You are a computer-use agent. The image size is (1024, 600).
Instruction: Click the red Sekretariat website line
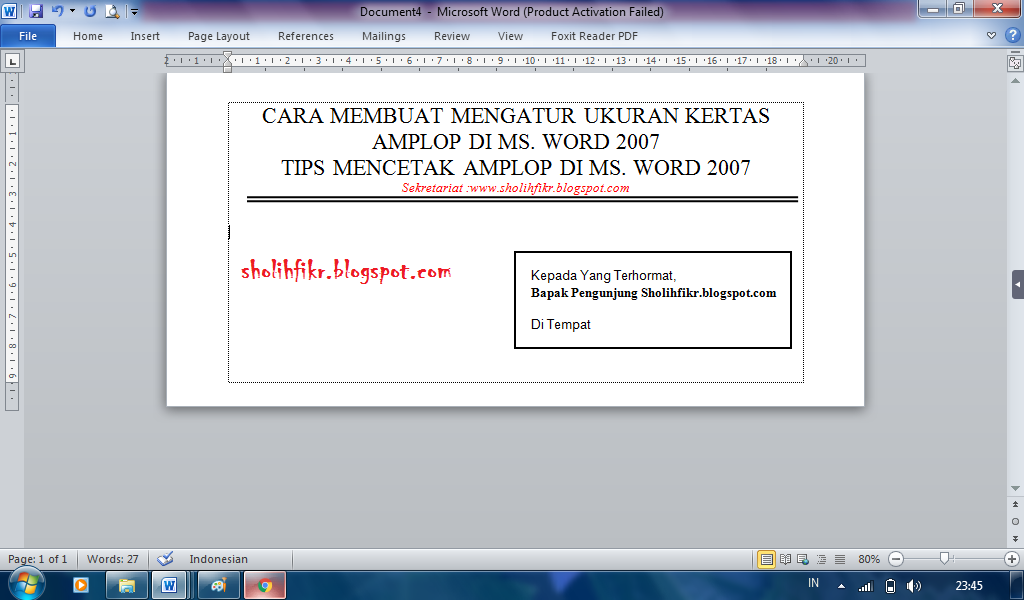click(x=515, y=188)
